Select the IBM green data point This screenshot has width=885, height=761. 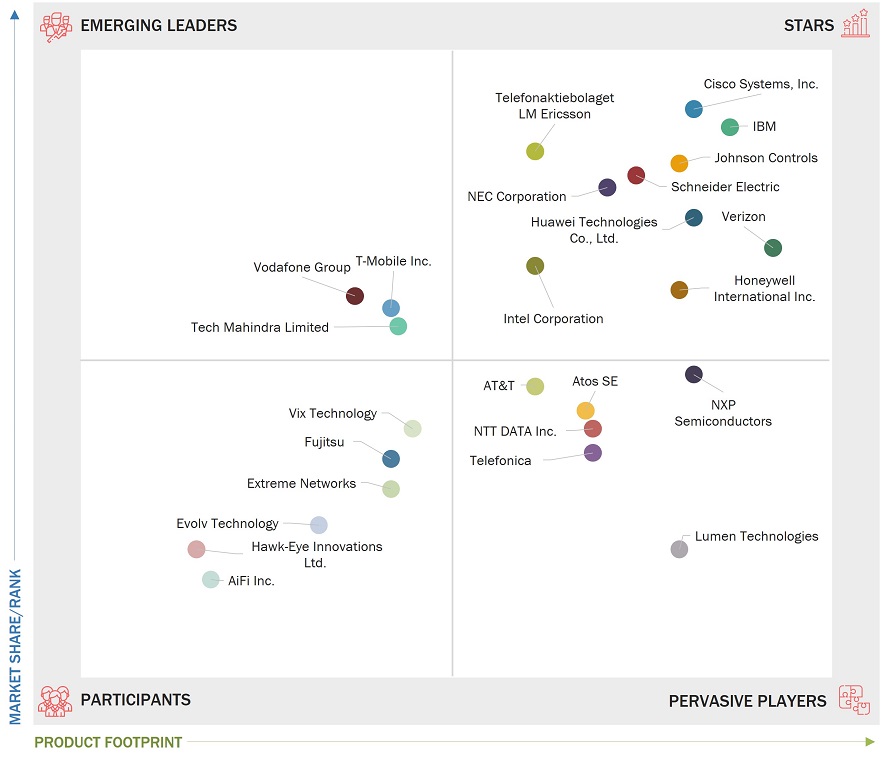click(x=730, y=127)
